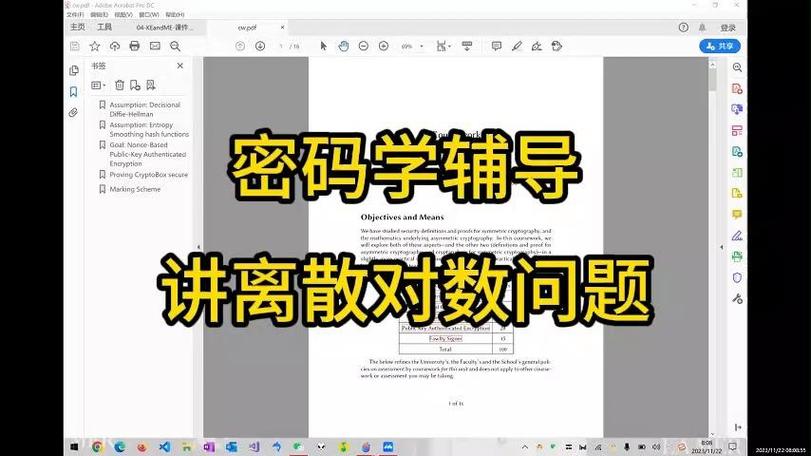This screenshot has width=811, height=456.
Task: Activate the hand pan tool
Action: tap(343, 46)
